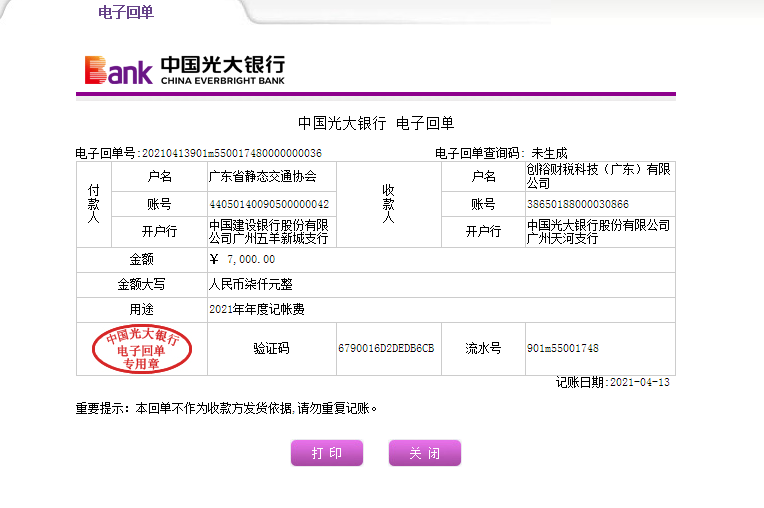Click the 付款人 label cell

pos(94,204)
